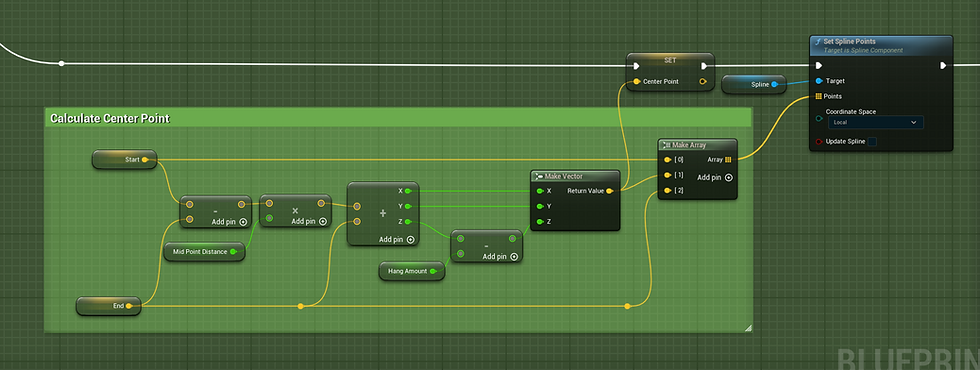This screenshot has width=980, height=370.
Task: Select the Z input pin on Make Vector
Action: [540, 222]
